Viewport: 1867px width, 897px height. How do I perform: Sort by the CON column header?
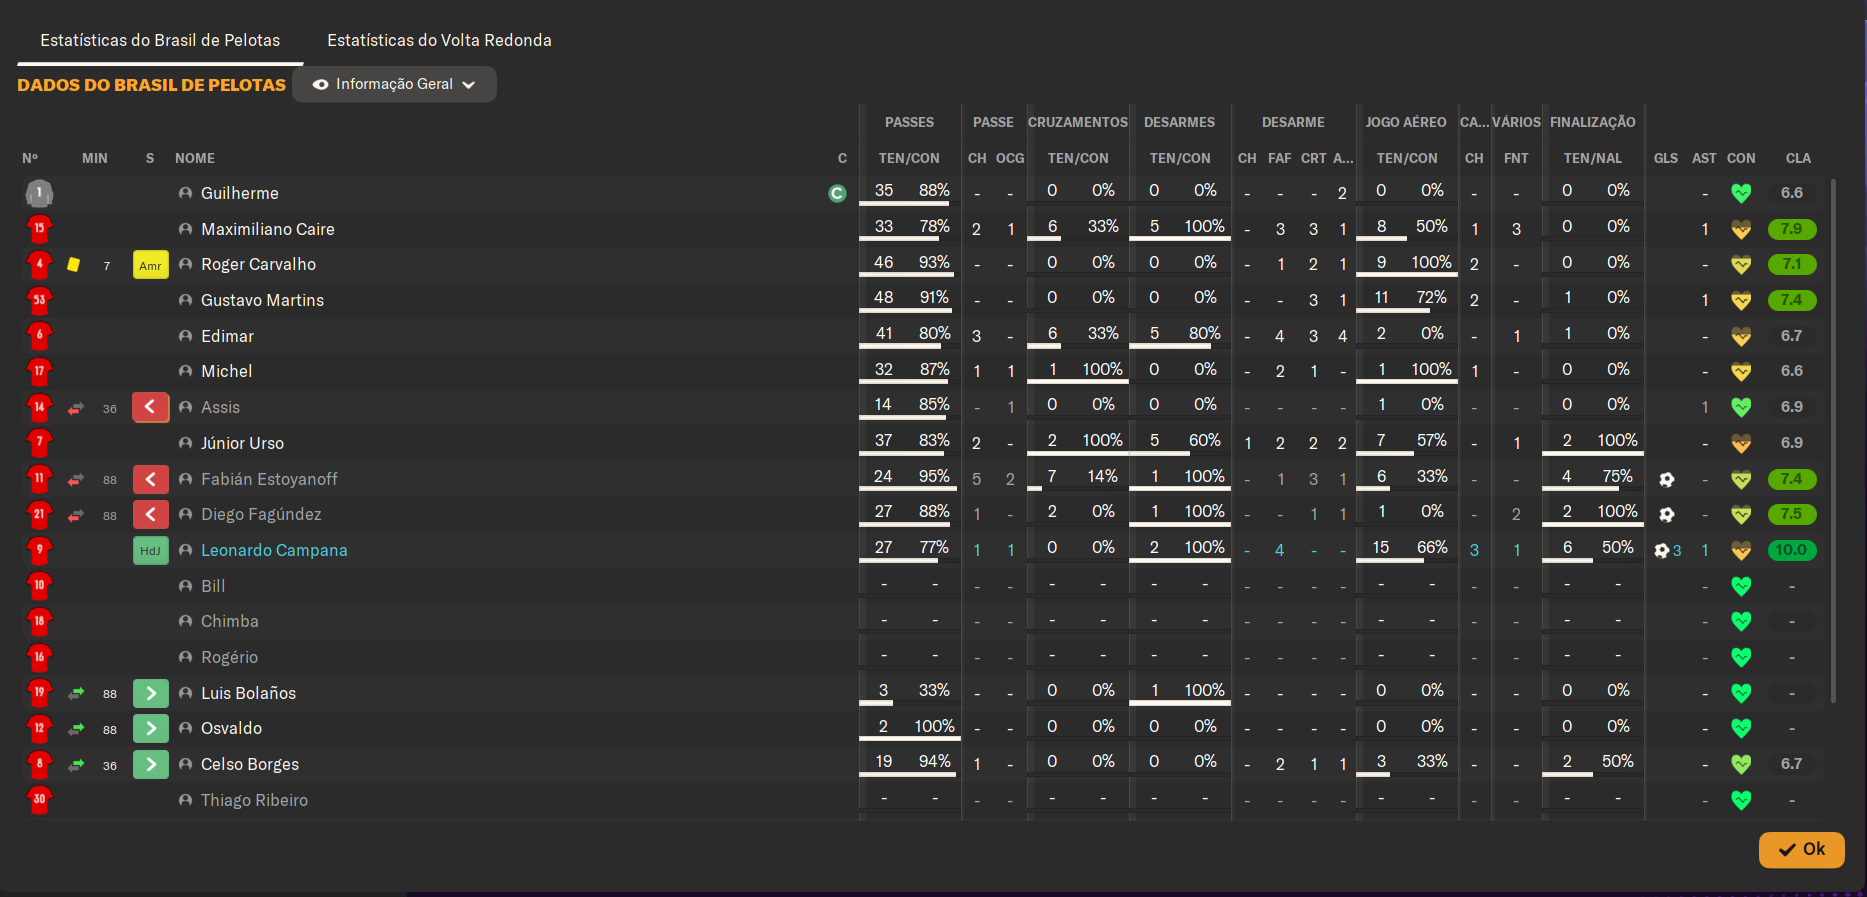tap(1741, 158)
